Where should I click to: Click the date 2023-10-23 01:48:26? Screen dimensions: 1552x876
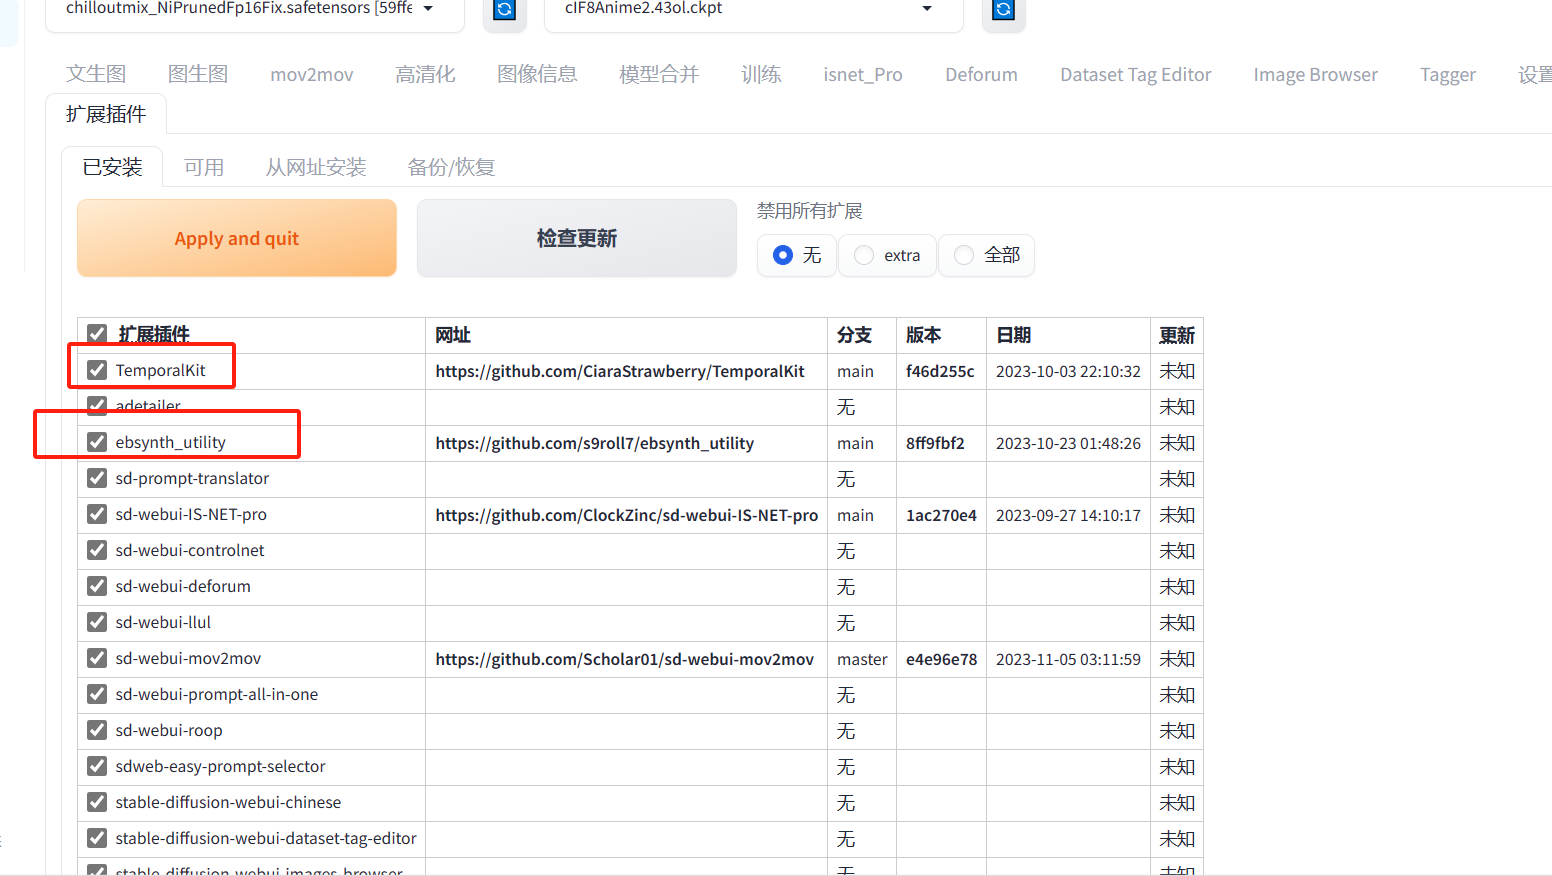(1068, 443)
